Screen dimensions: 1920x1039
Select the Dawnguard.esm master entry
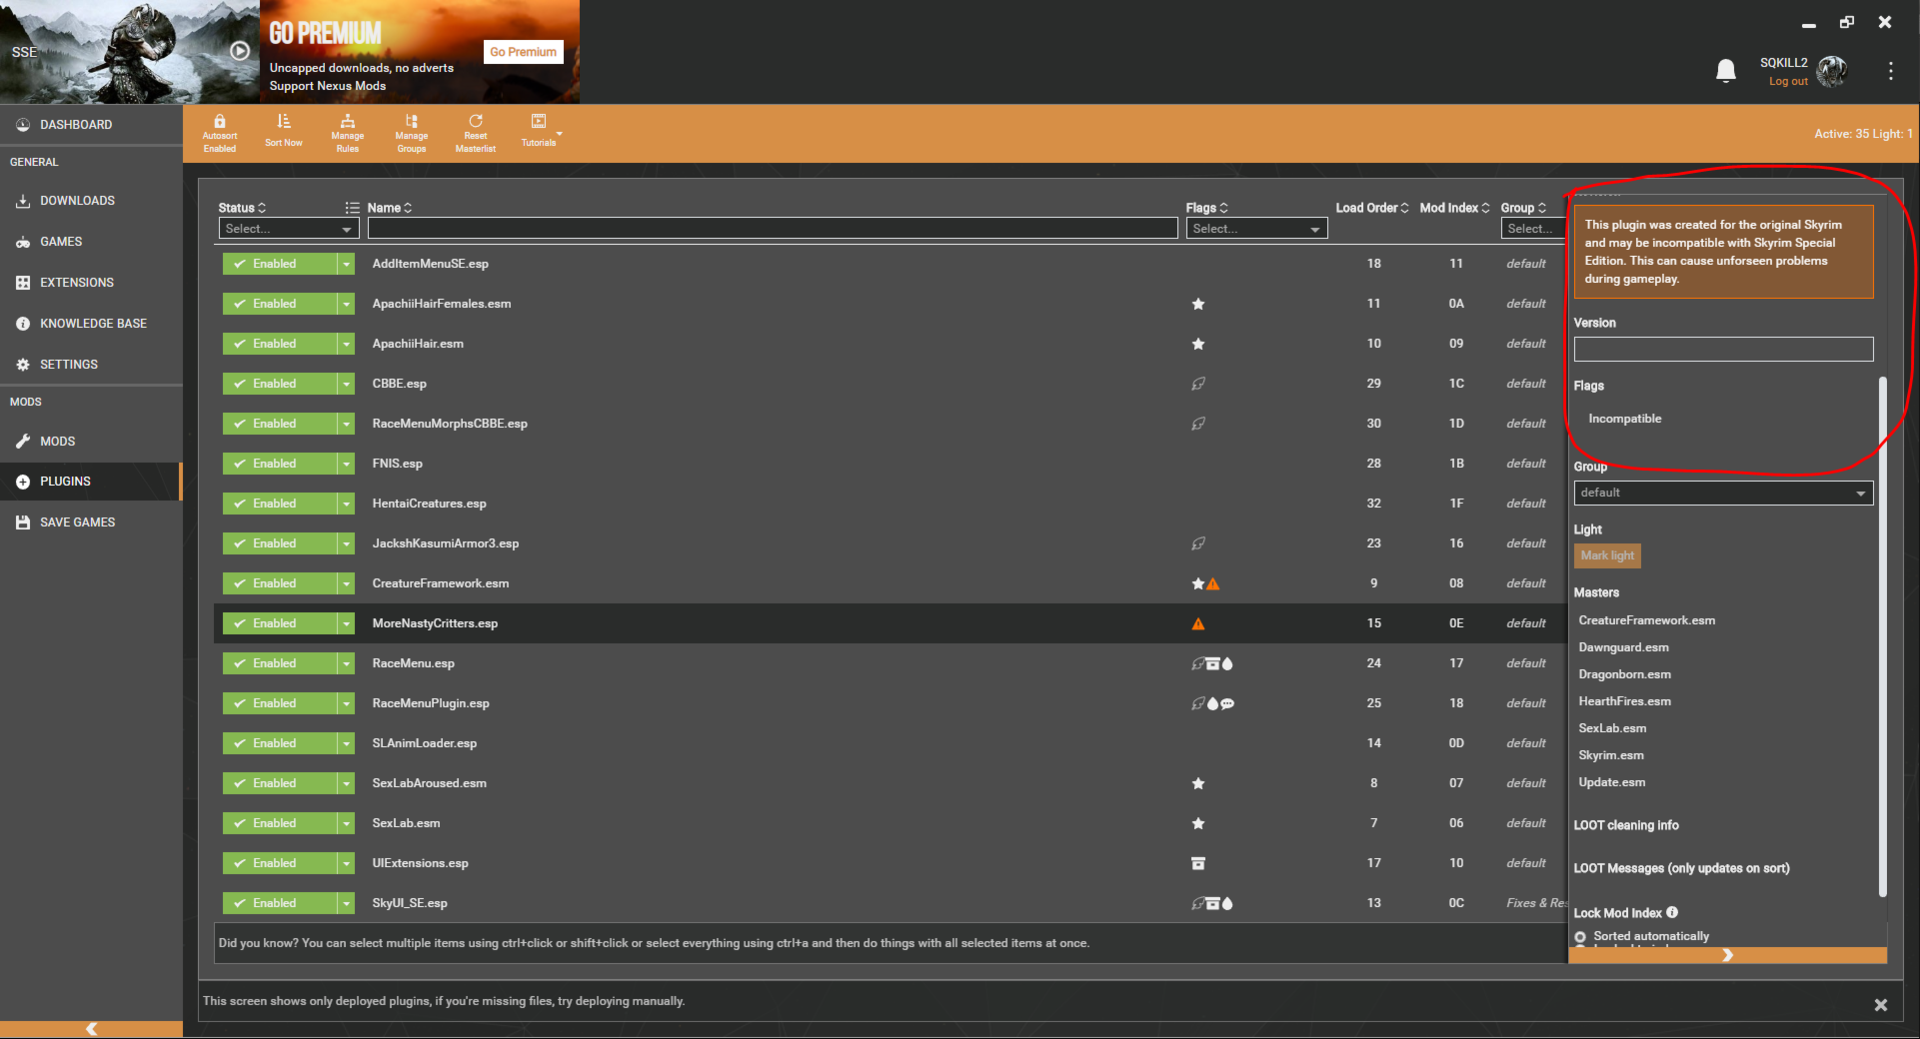tap(1623, 648)
